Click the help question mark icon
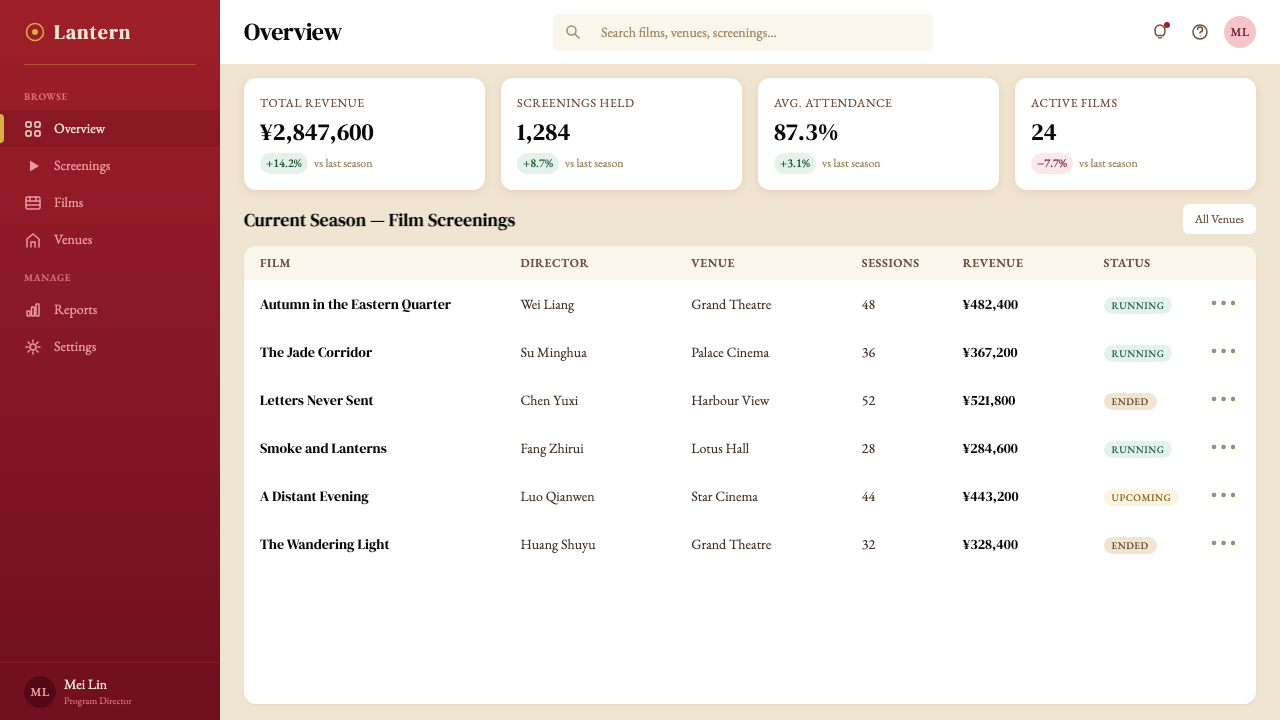The width and height of the screenshot is (1280, 720). (1200, 32)
